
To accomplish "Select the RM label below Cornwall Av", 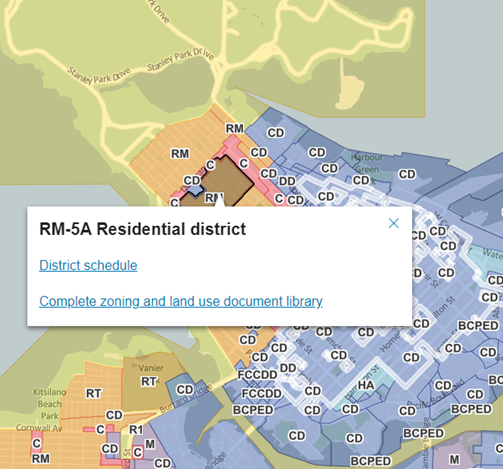I will tap(41, 459).
